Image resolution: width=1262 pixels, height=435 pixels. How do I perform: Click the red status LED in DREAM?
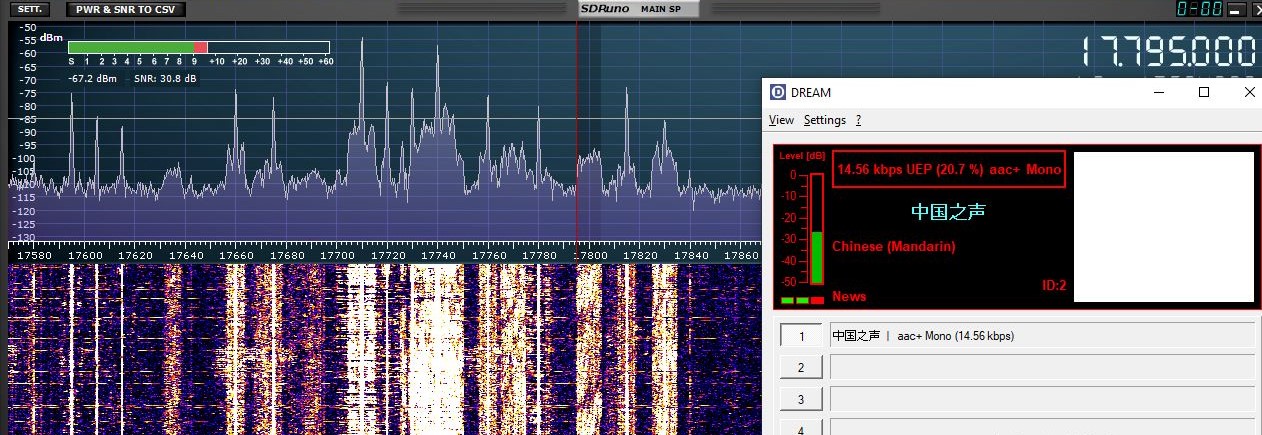818,300
